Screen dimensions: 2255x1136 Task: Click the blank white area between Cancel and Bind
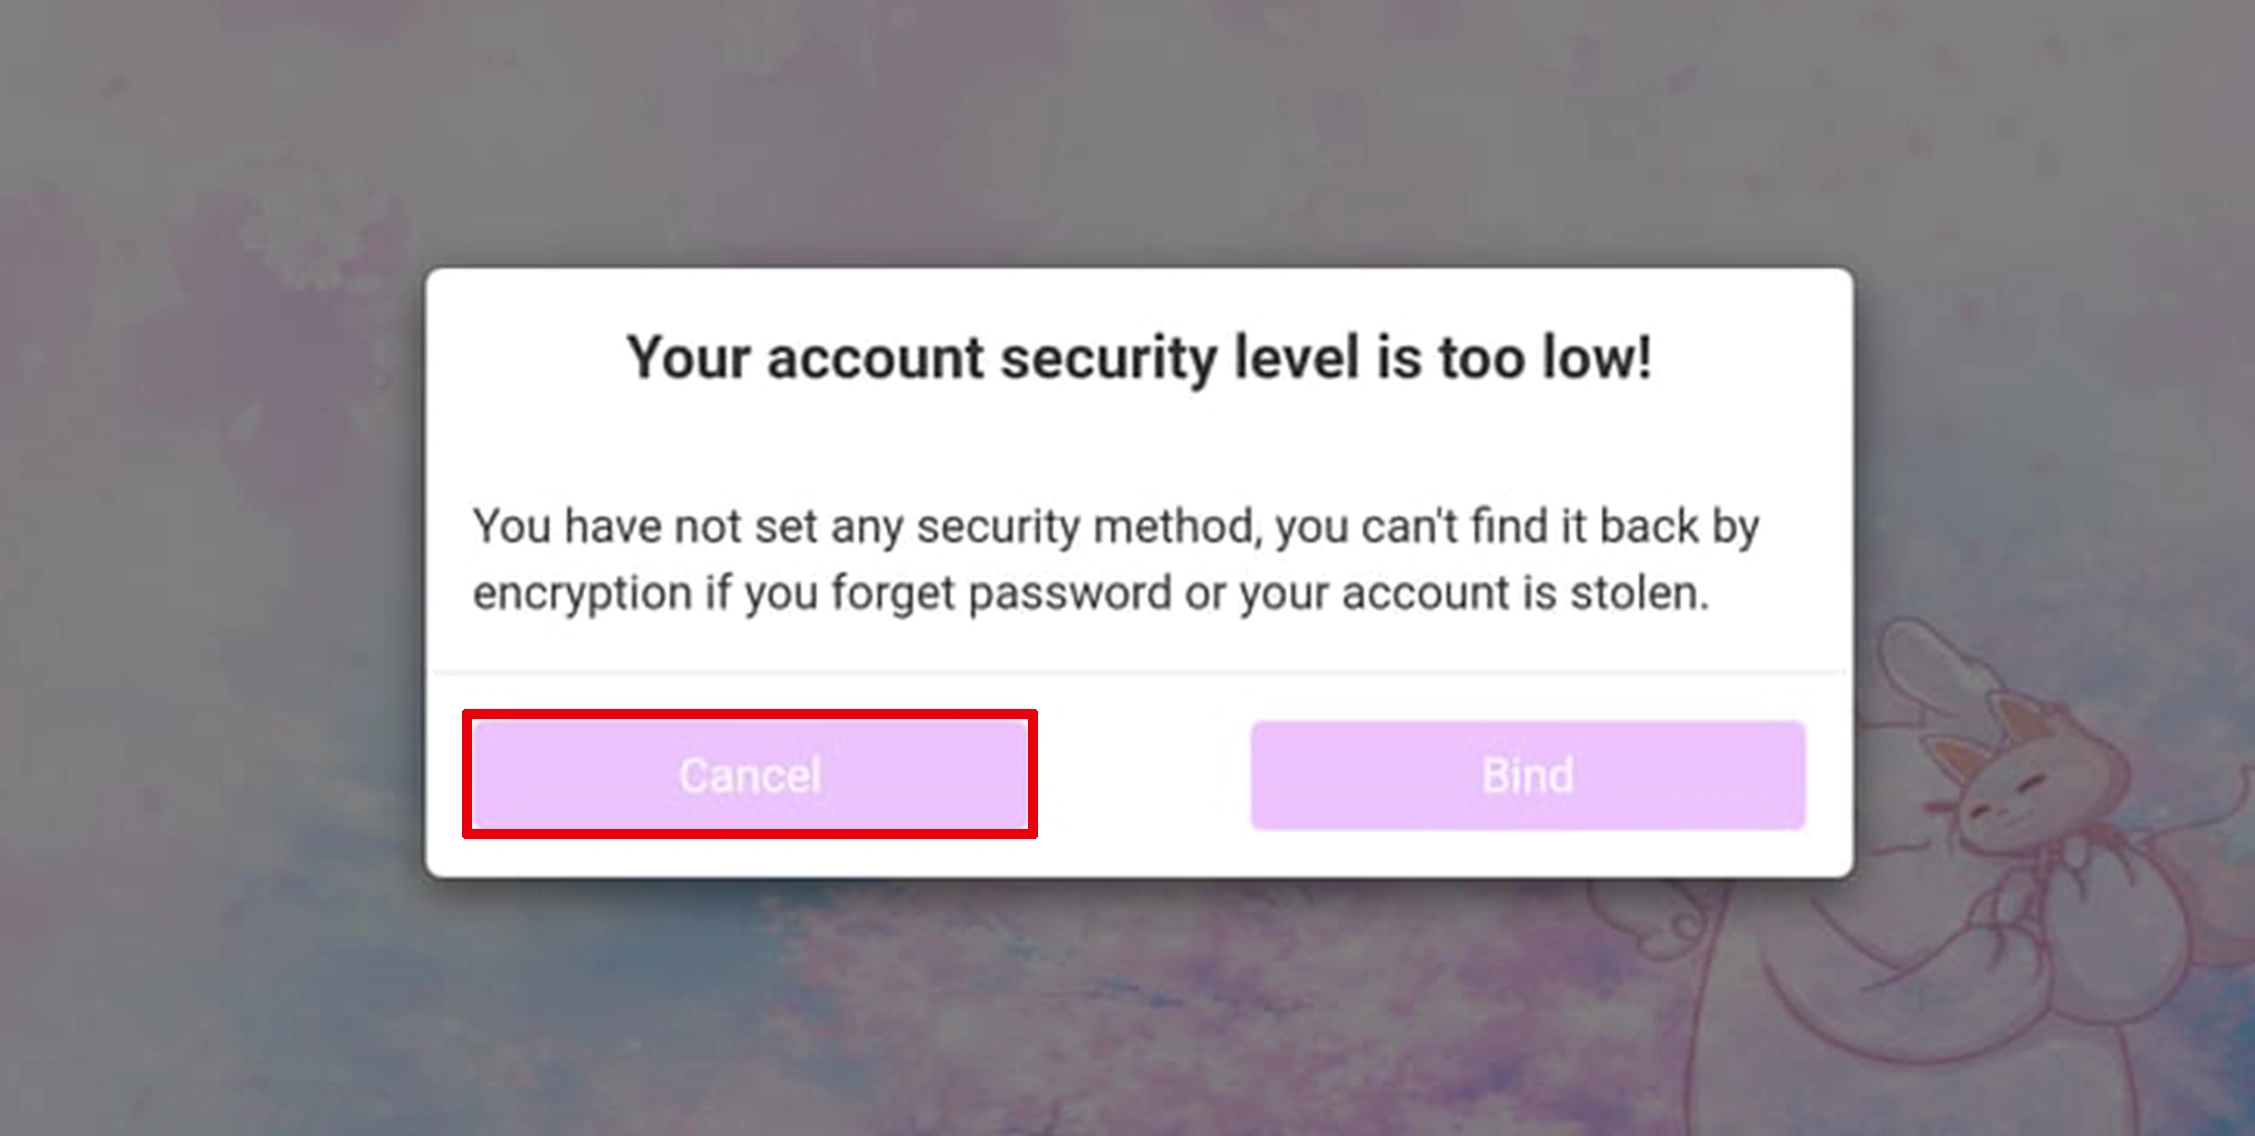pyautogui.click(x=1142, y=775)
